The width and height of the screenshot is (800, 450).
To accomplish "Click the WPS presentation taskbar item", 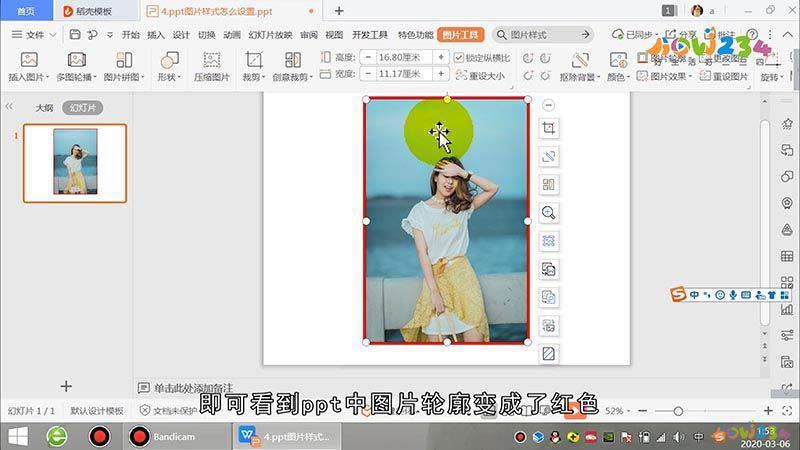I will coord(286,437).
